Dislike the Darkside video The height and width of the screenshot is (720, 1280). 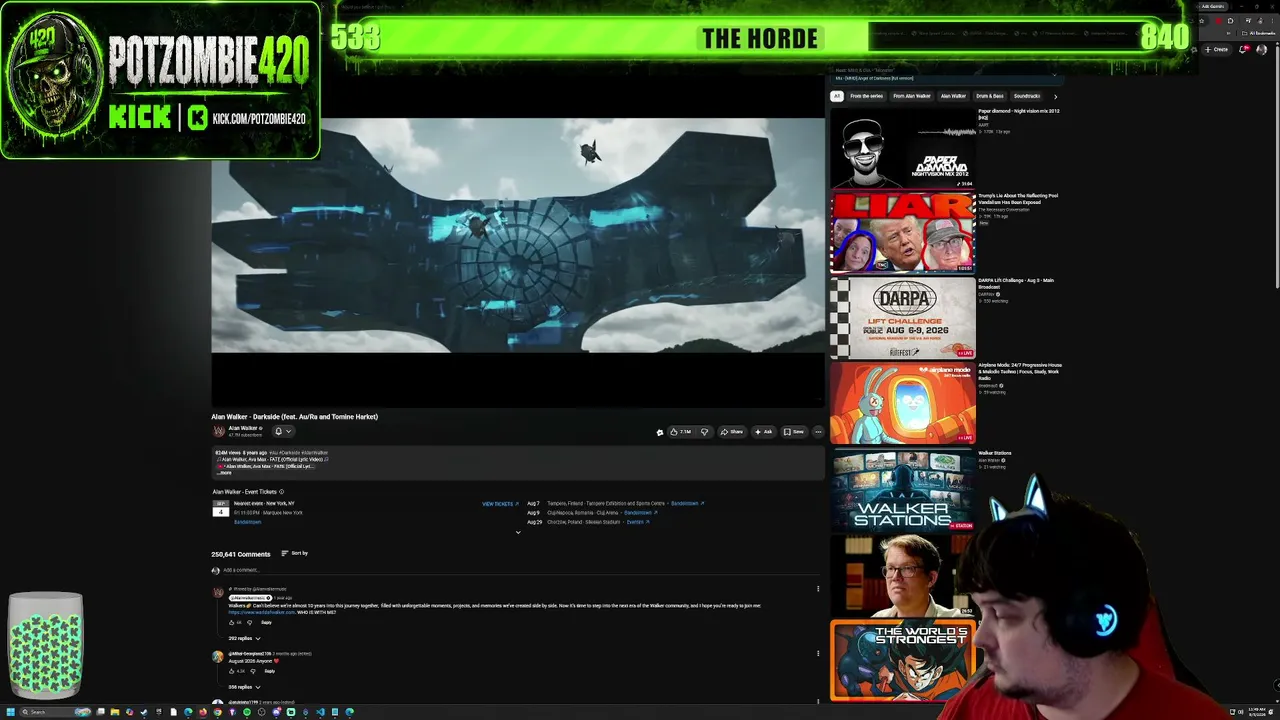pos(704,432)
